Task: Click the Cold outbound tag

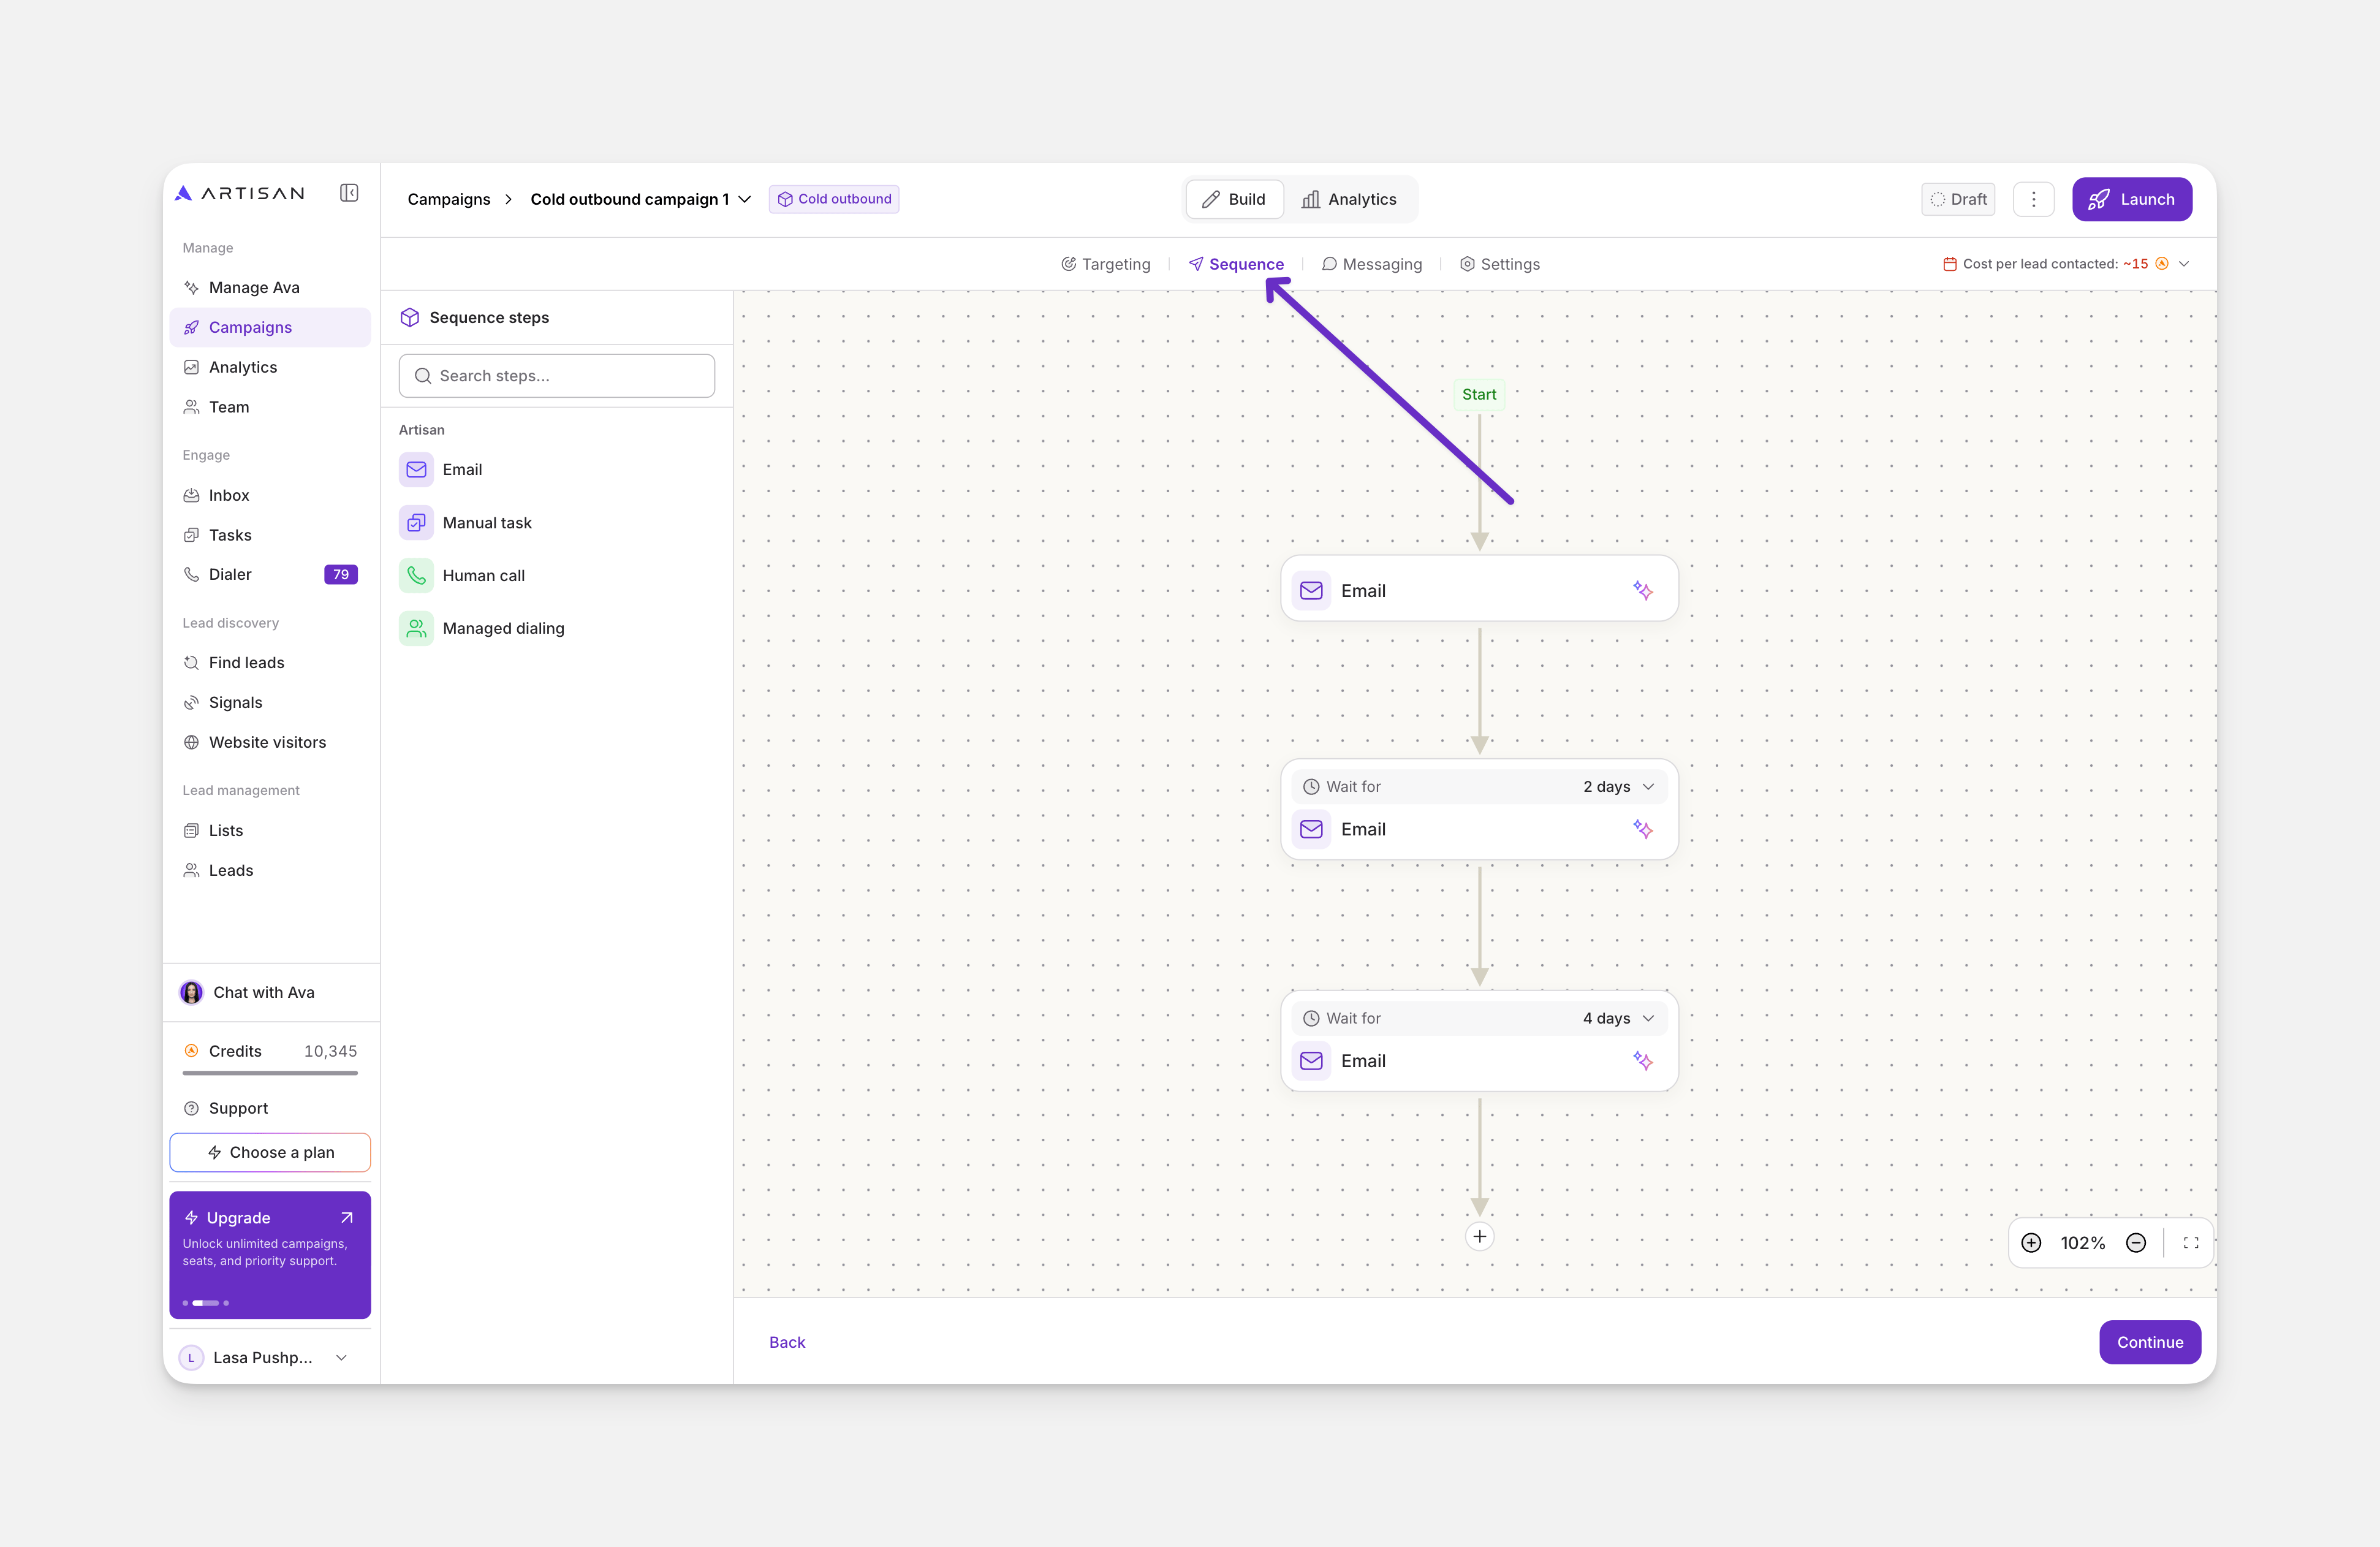Action: tap(834, 199)
